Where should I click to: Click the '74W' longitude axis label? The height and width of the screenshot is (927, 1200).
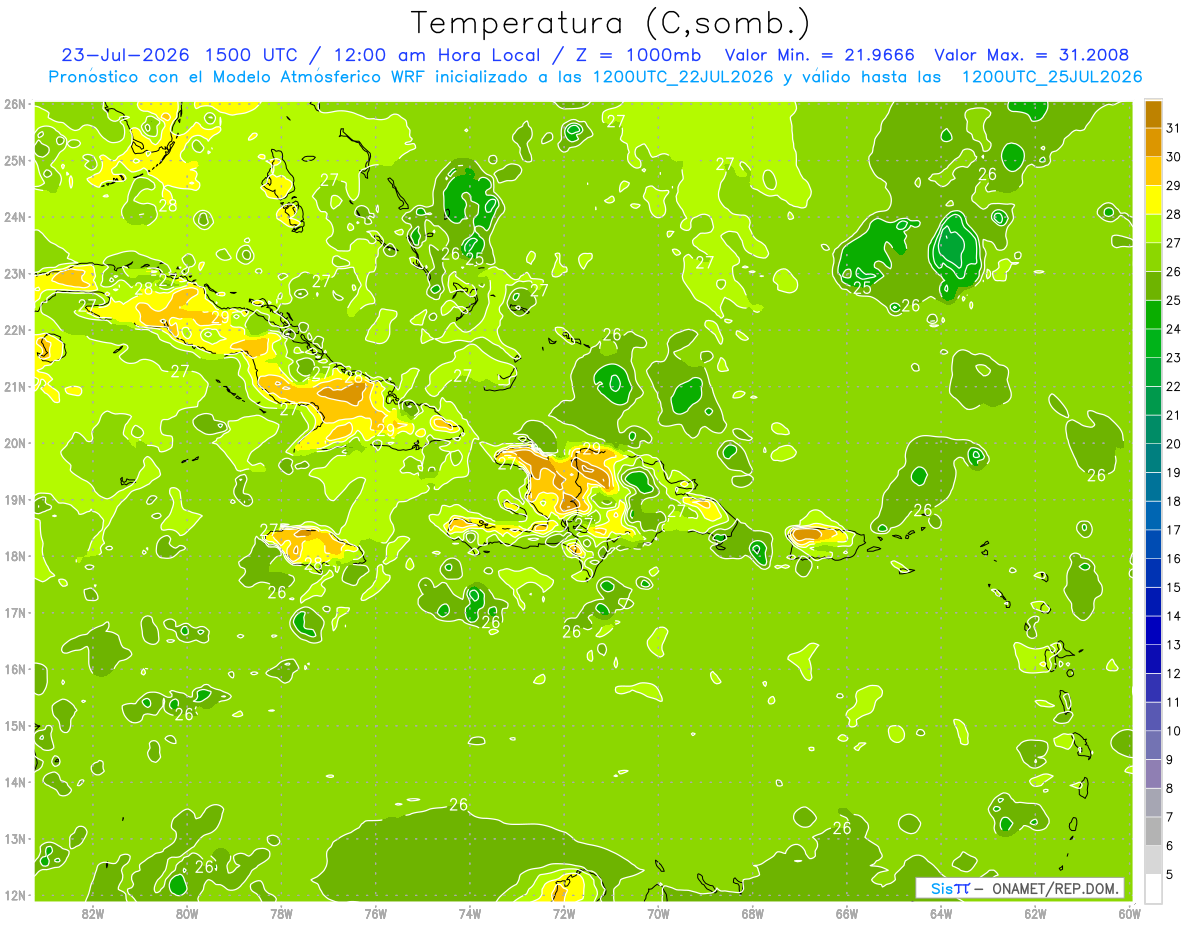tap(470, 913)
